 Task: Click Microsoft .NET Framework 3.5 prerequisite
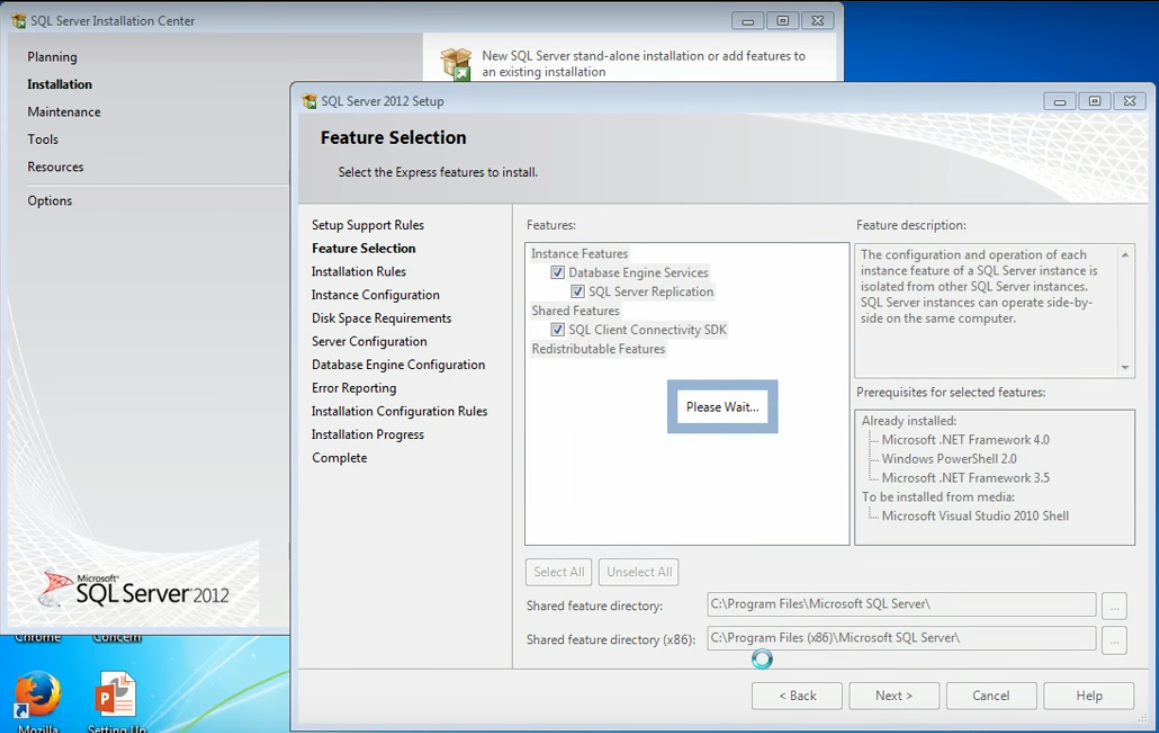coord(965,478)
